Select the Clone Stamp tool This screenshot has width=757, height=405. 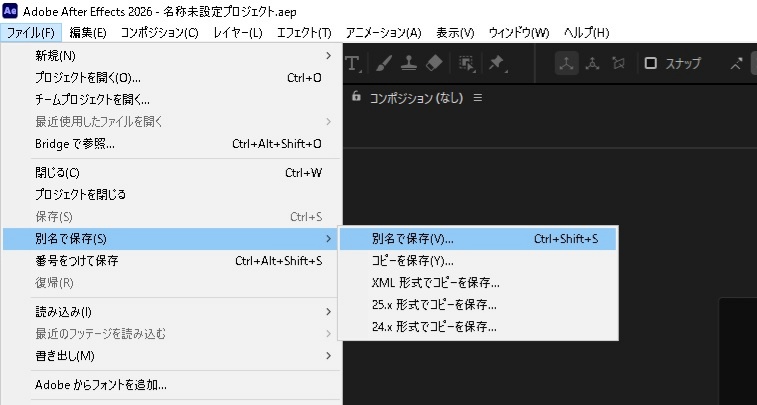[x=409, y=63]
